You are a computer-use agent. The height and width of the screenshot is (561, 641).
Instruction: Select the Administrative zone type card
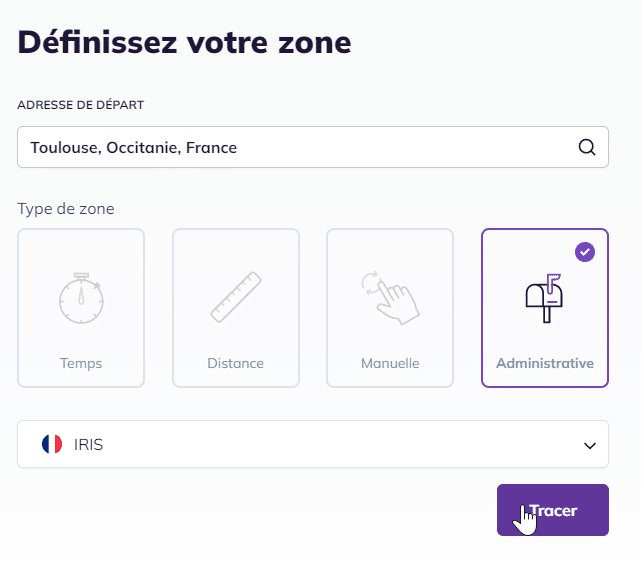click(x=545, y=308)
